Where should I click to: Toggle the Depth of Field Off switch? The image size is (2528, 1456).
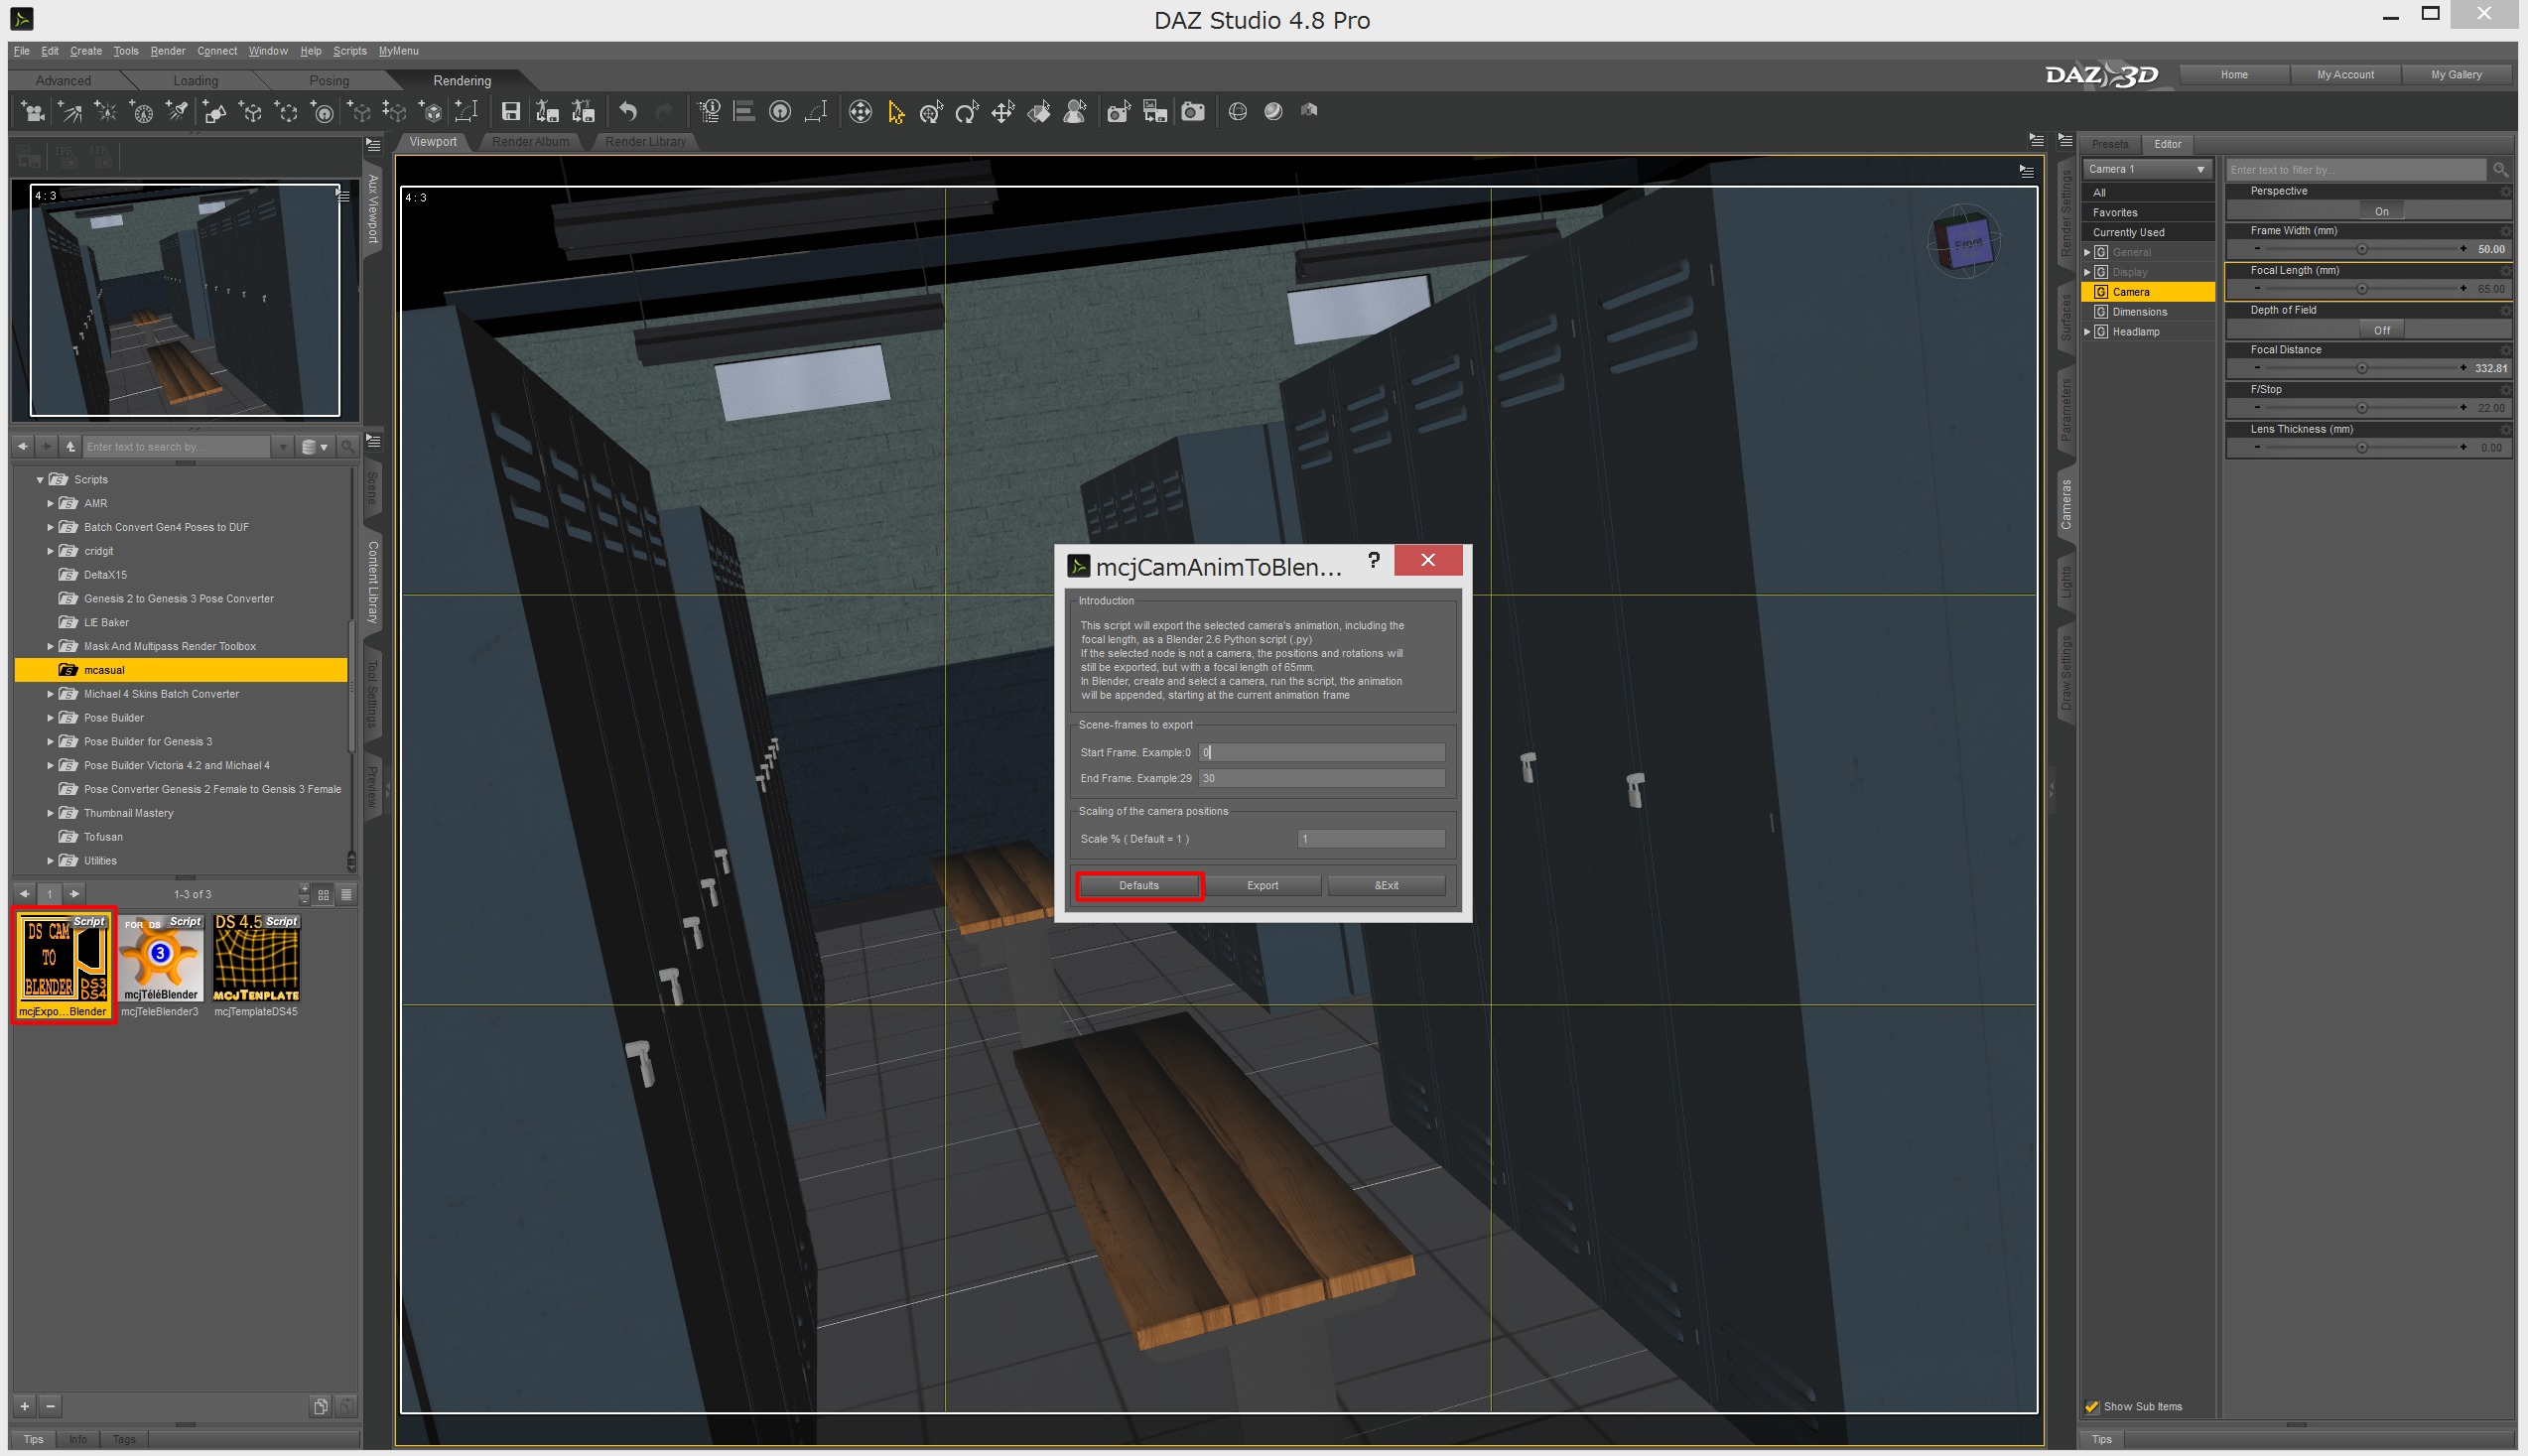[x=2381, y=330]
